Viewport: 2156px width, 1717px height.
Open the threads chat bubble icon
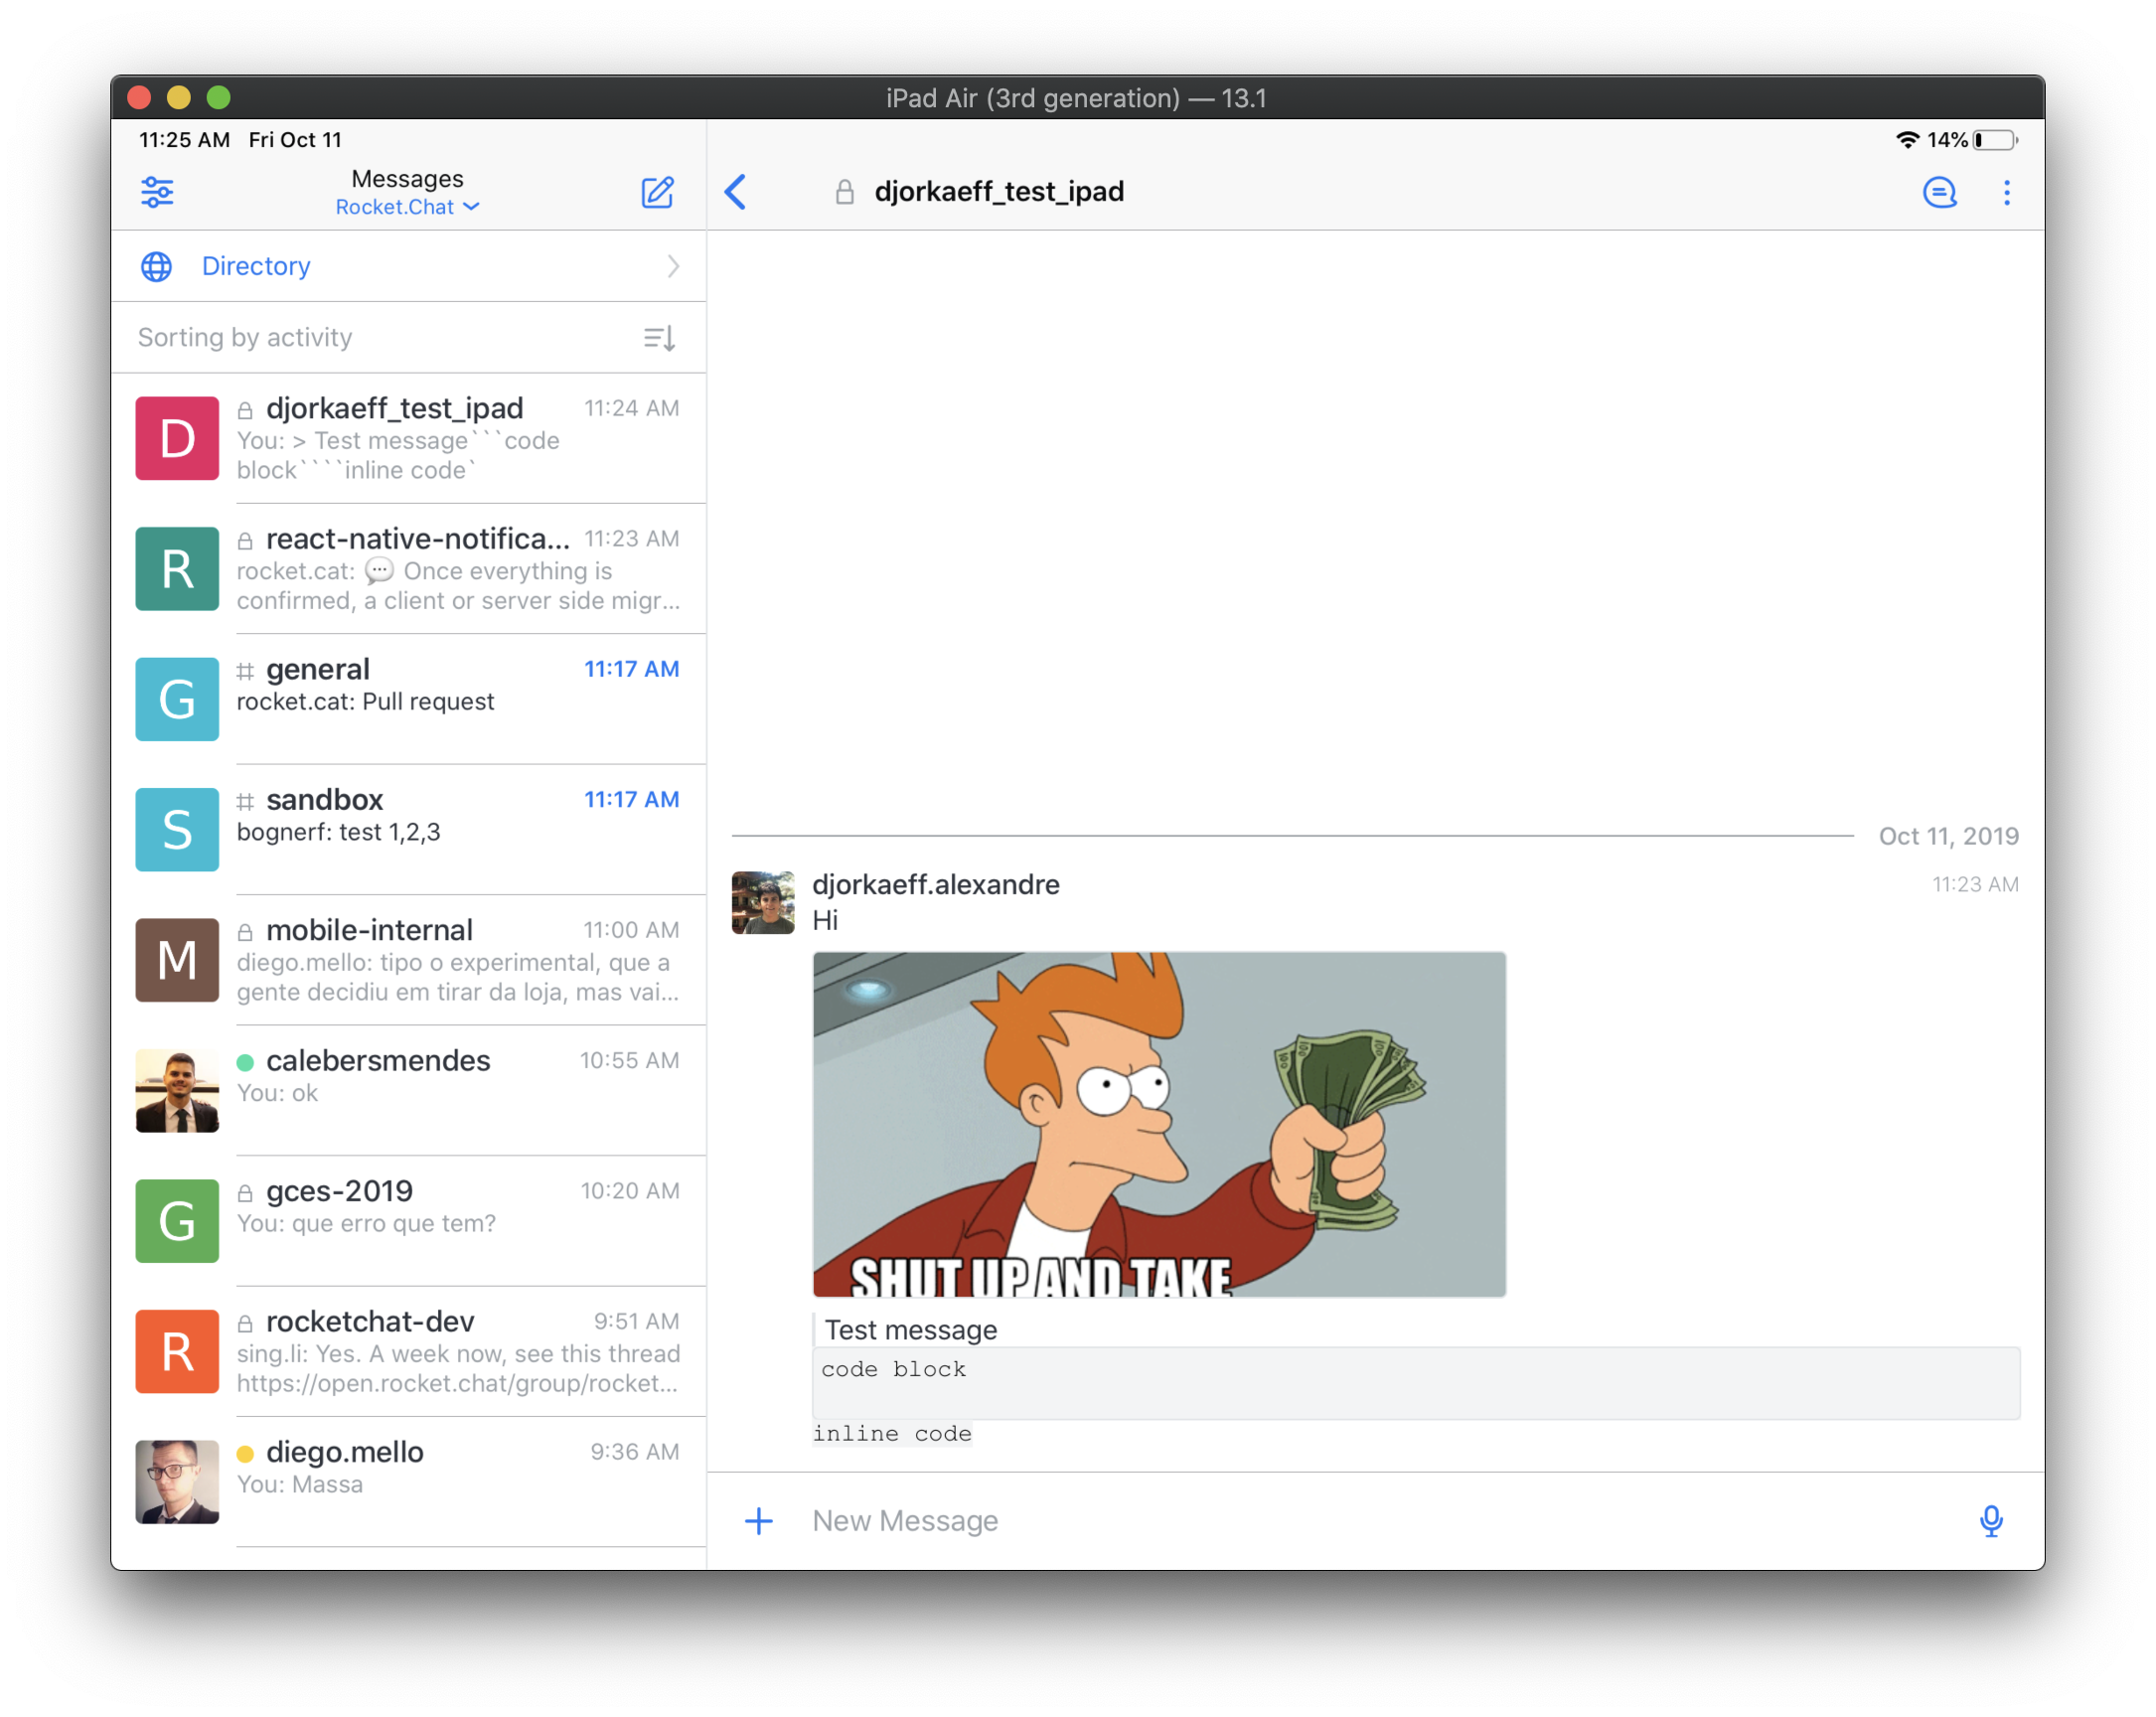(x=1939, y=192)
